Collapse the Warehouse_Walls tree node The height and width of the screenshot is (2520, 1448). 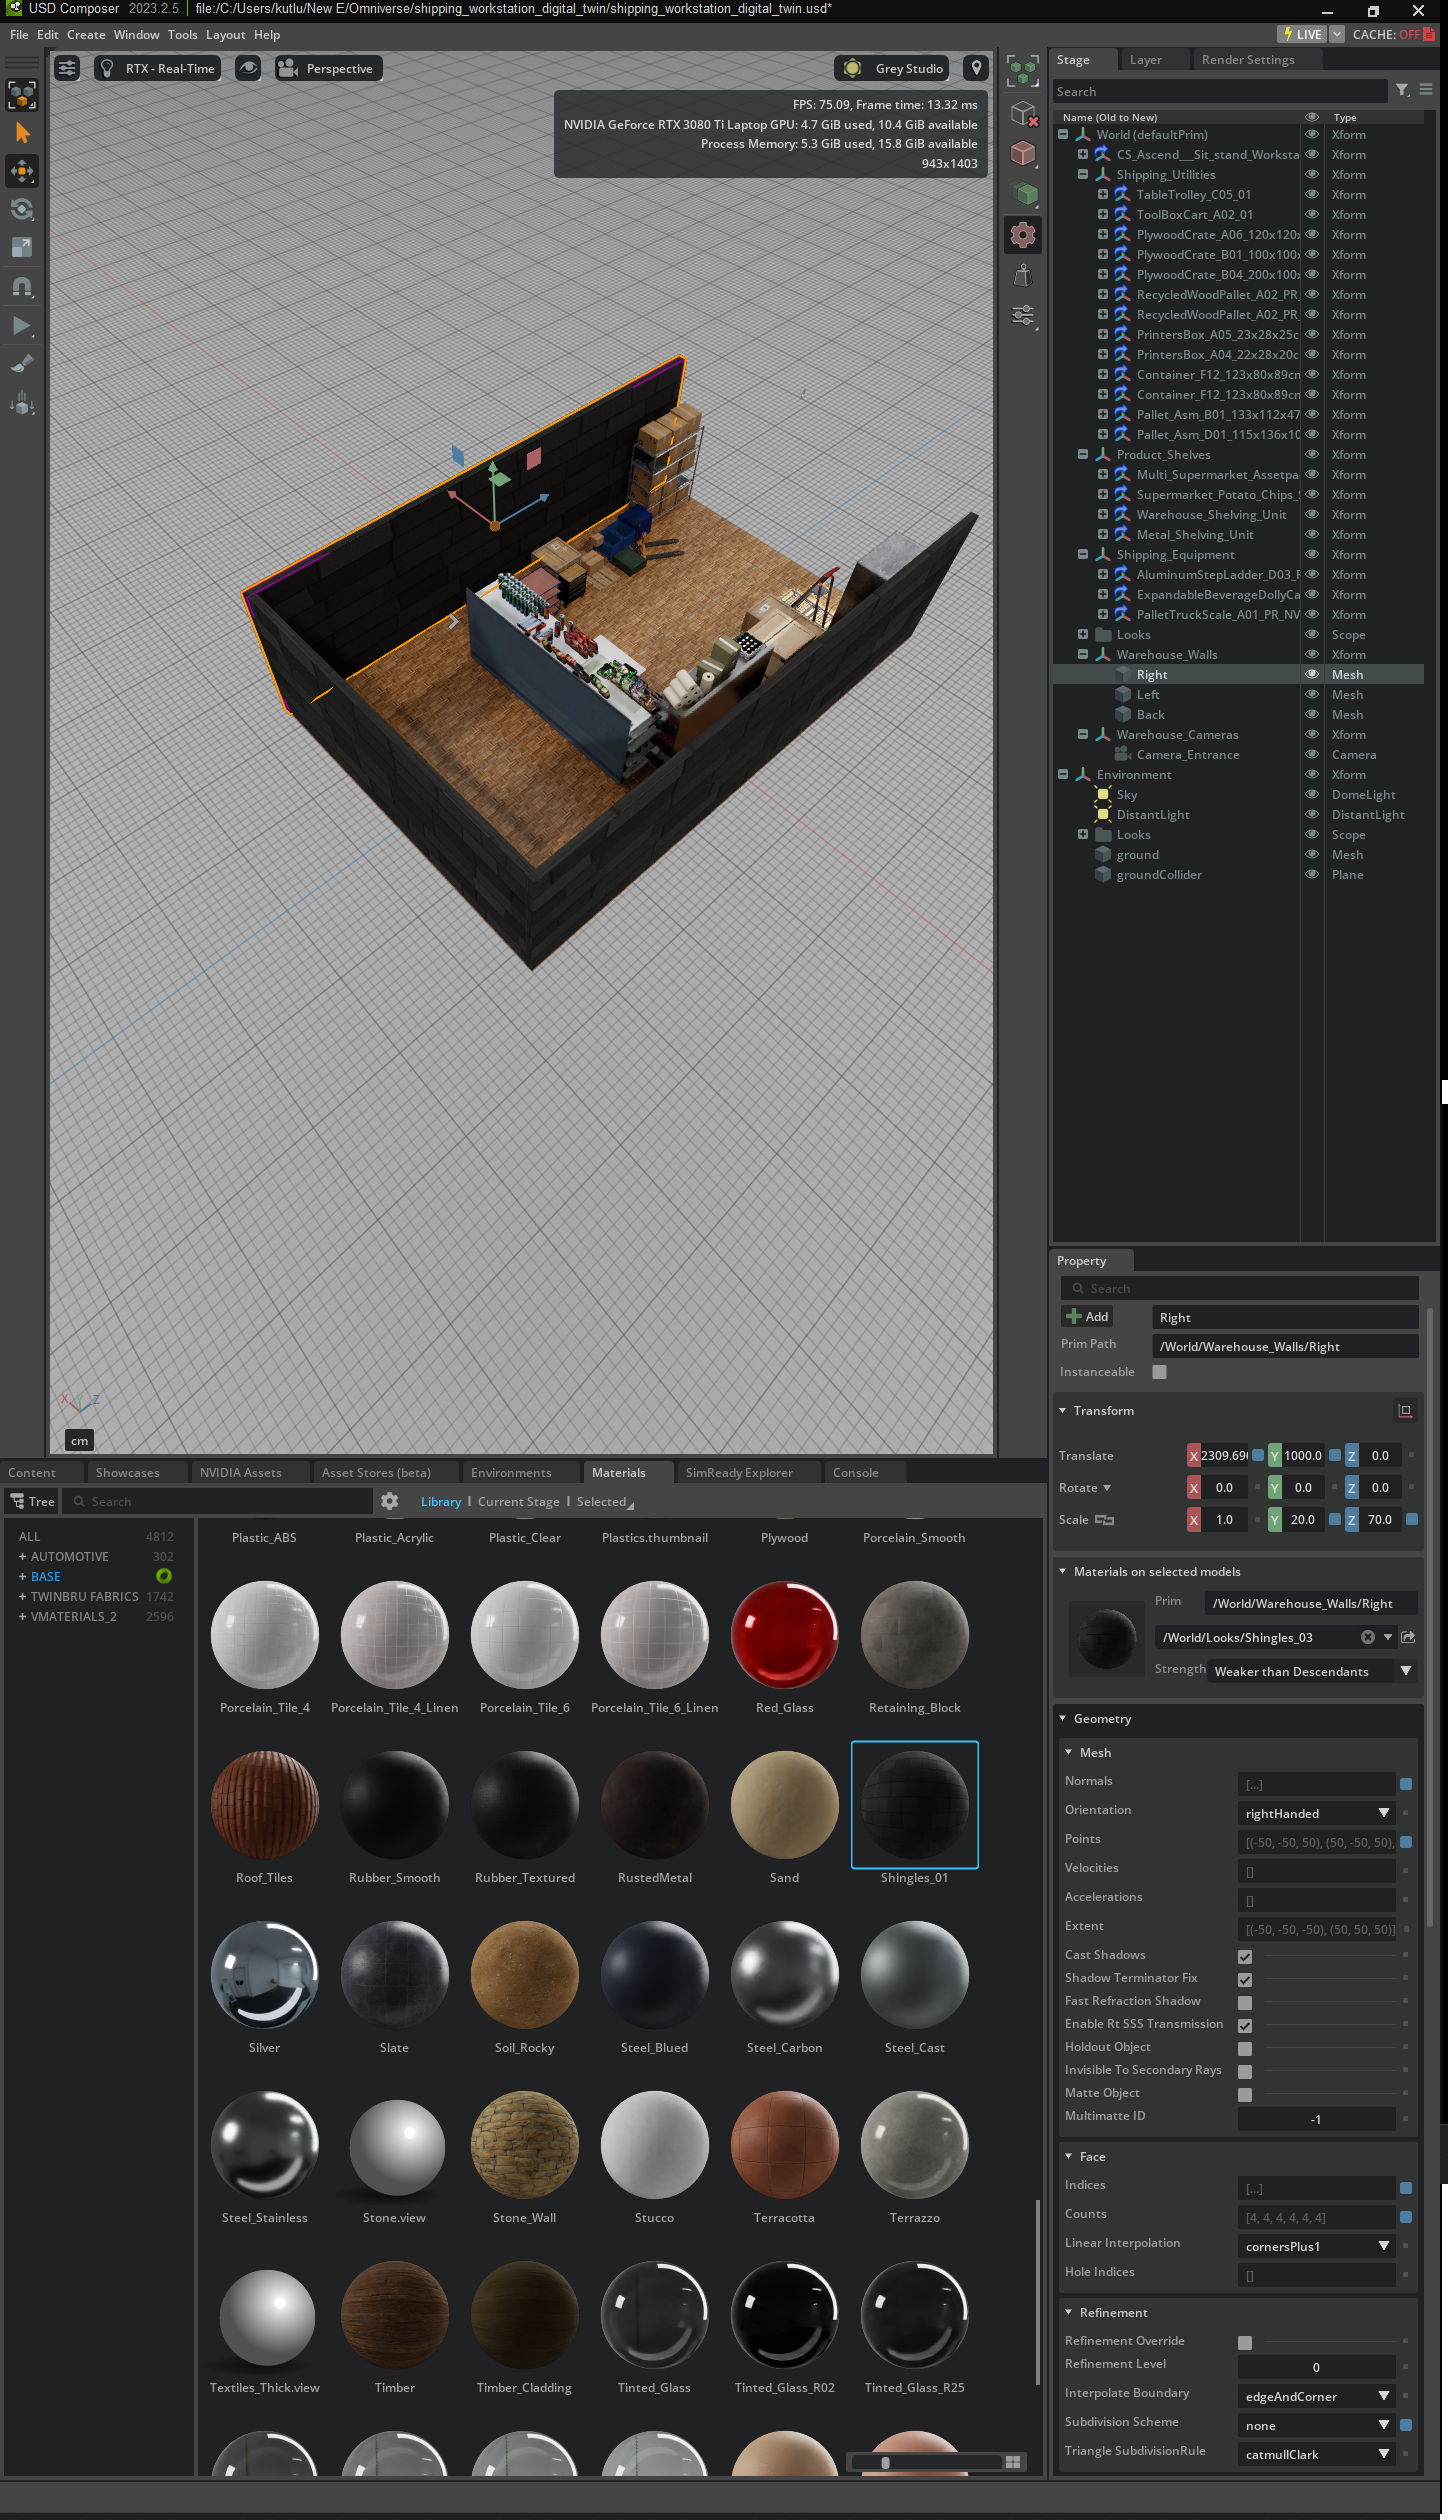point(1083,654)
